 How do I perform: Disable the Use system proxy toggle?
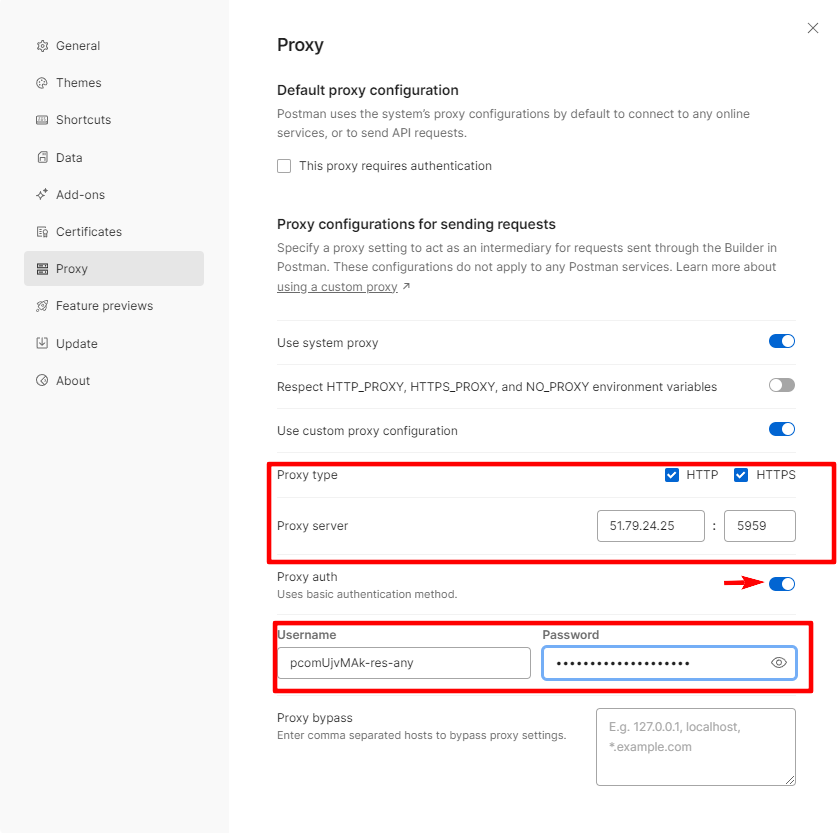pyautogui.click(x=781, y=342)
